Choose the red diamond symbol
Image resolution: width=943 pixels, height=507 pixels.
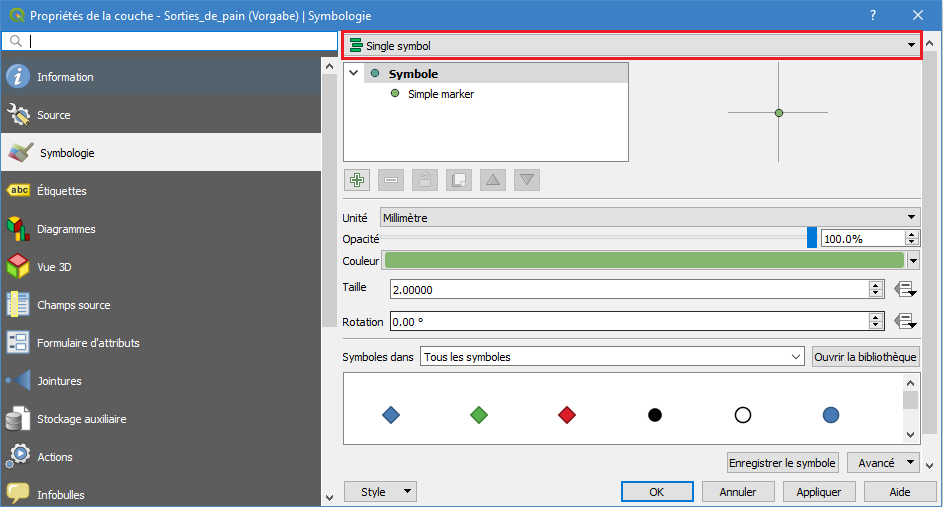(x=567, y=415)
